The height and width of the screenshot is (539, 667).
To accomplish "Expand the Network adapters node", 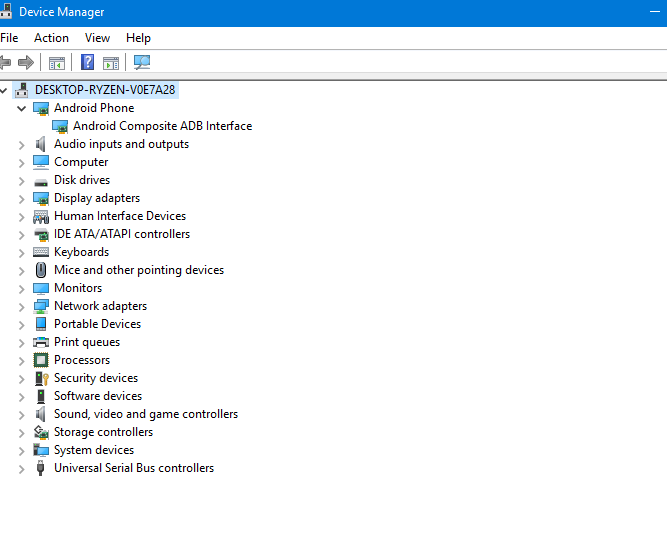I will [22, 306].
